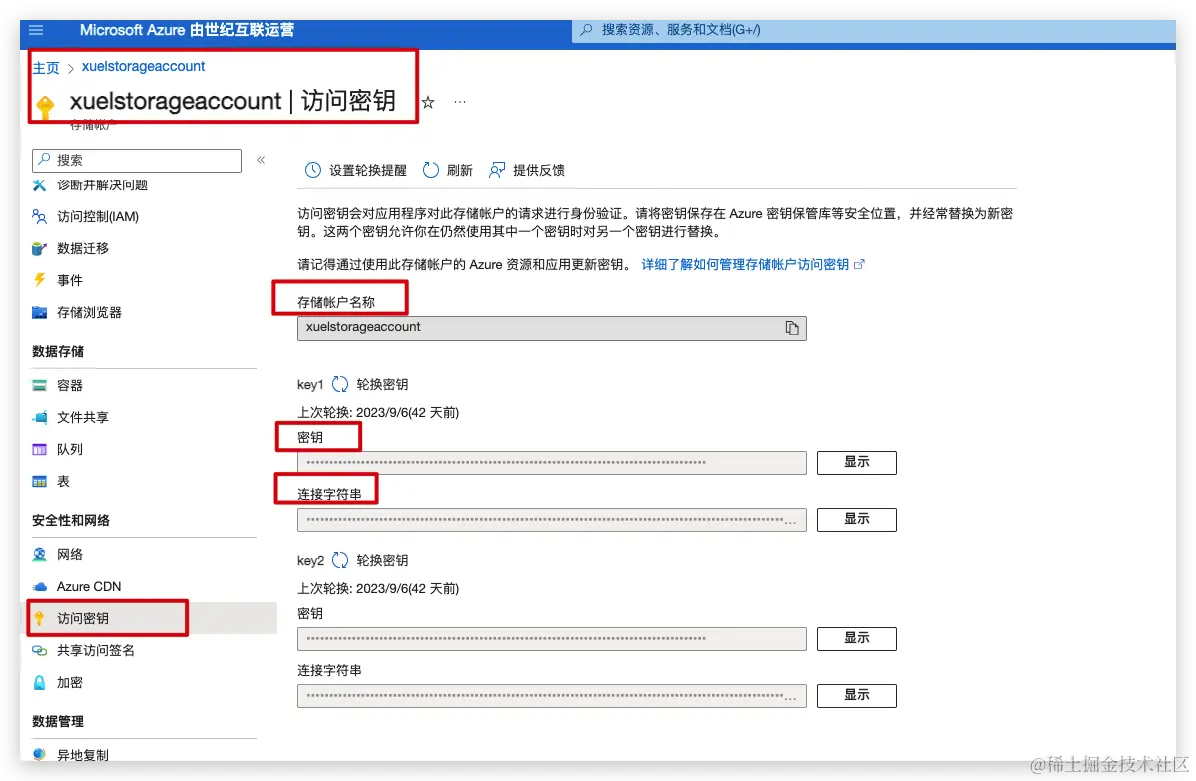Screen dimensions: 1196x781
Task: Click the 表 table icon
Action: (40, 481)
